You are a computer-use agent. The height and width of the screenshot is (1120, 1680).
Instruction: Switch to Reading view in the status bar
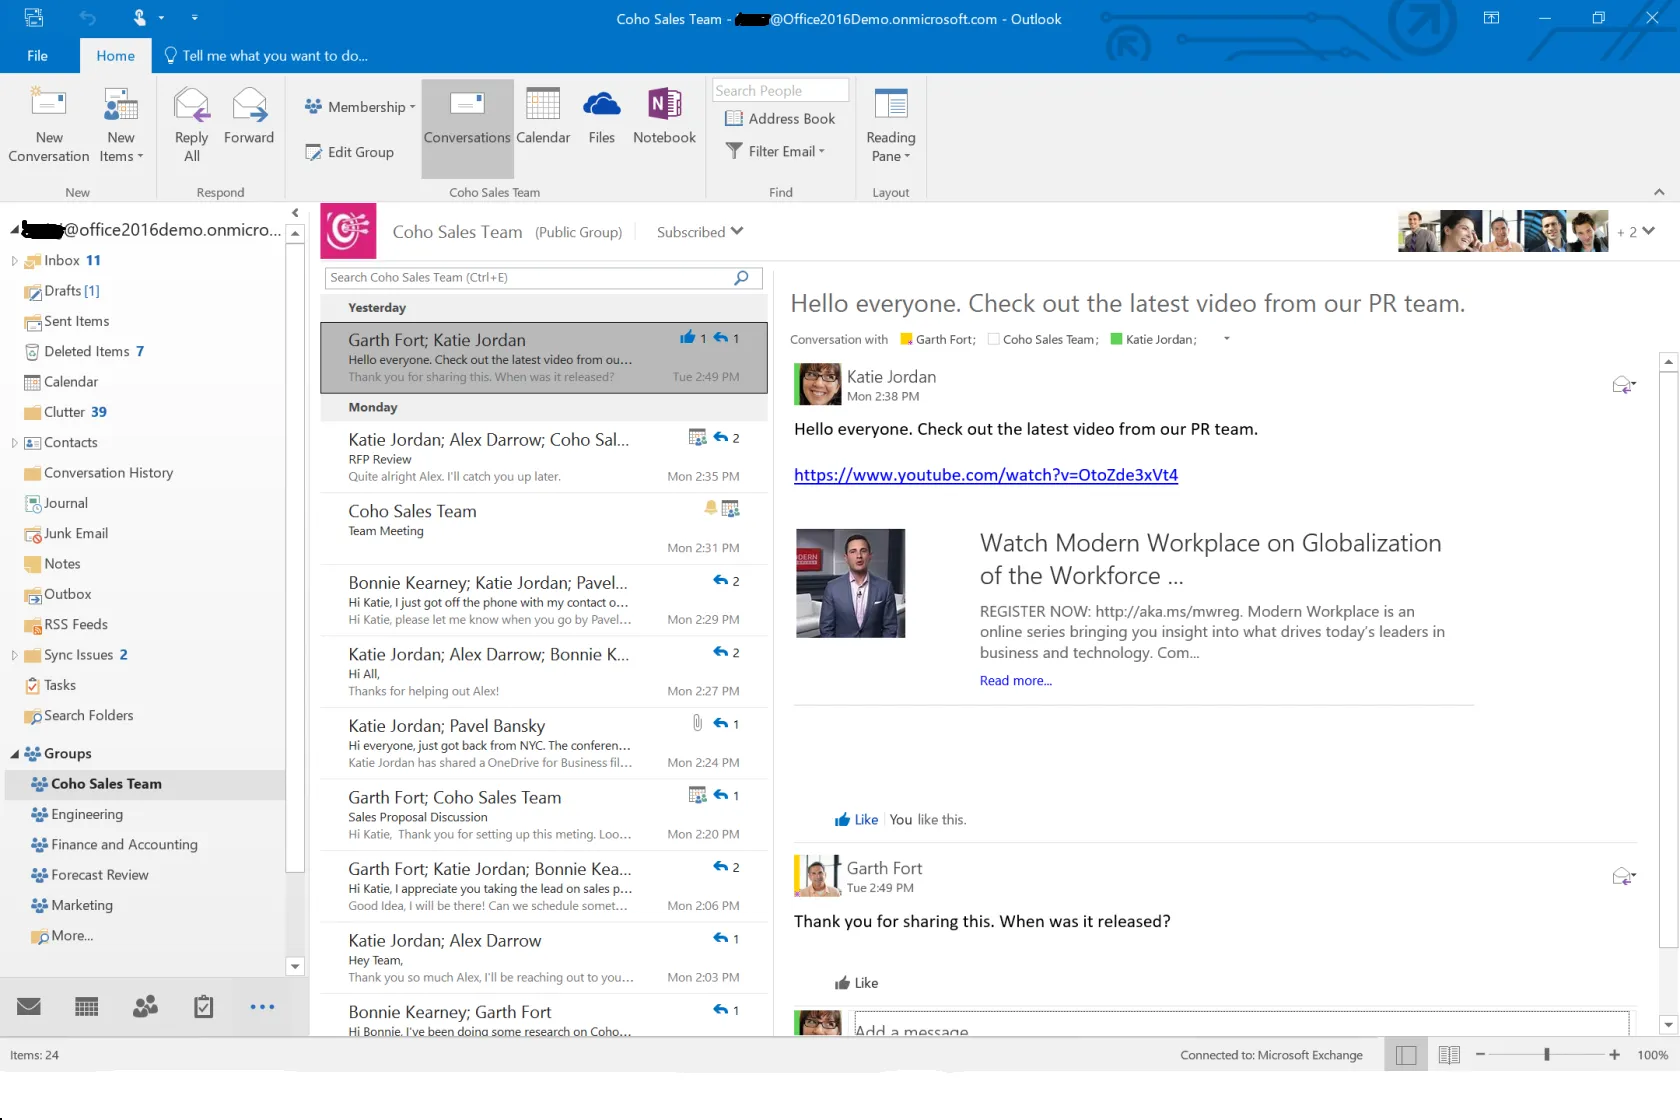pos(1449,1055)
